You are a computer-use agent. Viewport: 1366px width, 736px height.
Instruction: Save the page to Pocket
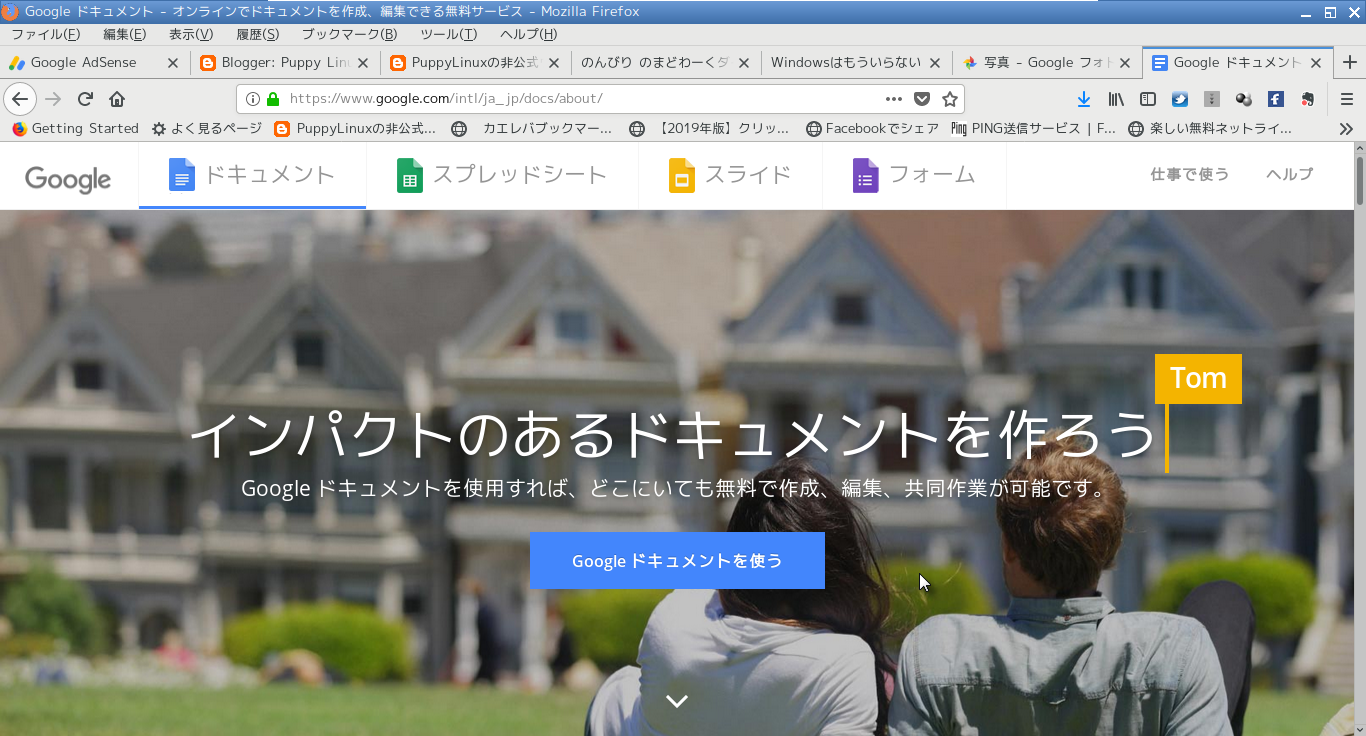pyautogui.click(x=922, y=99)
